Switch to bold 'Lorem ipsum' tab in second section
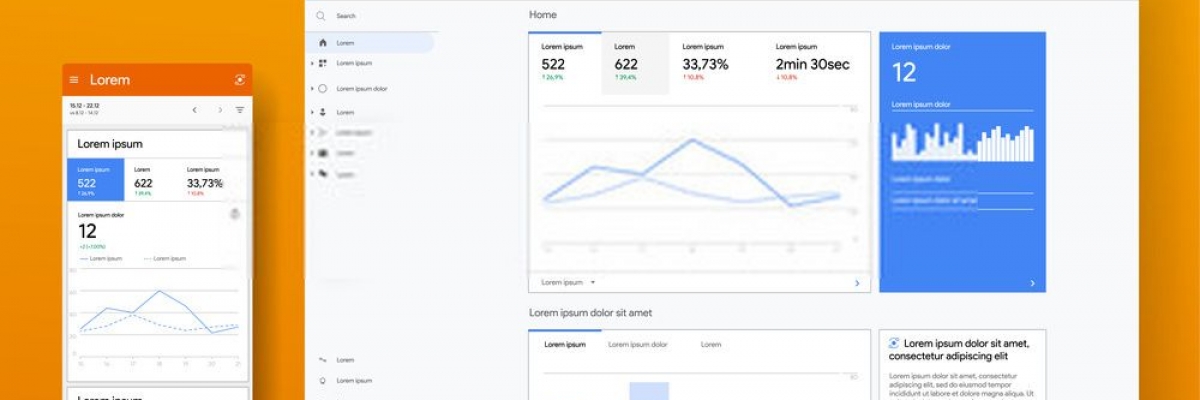 pyautogui.click(x=565, y=344)
